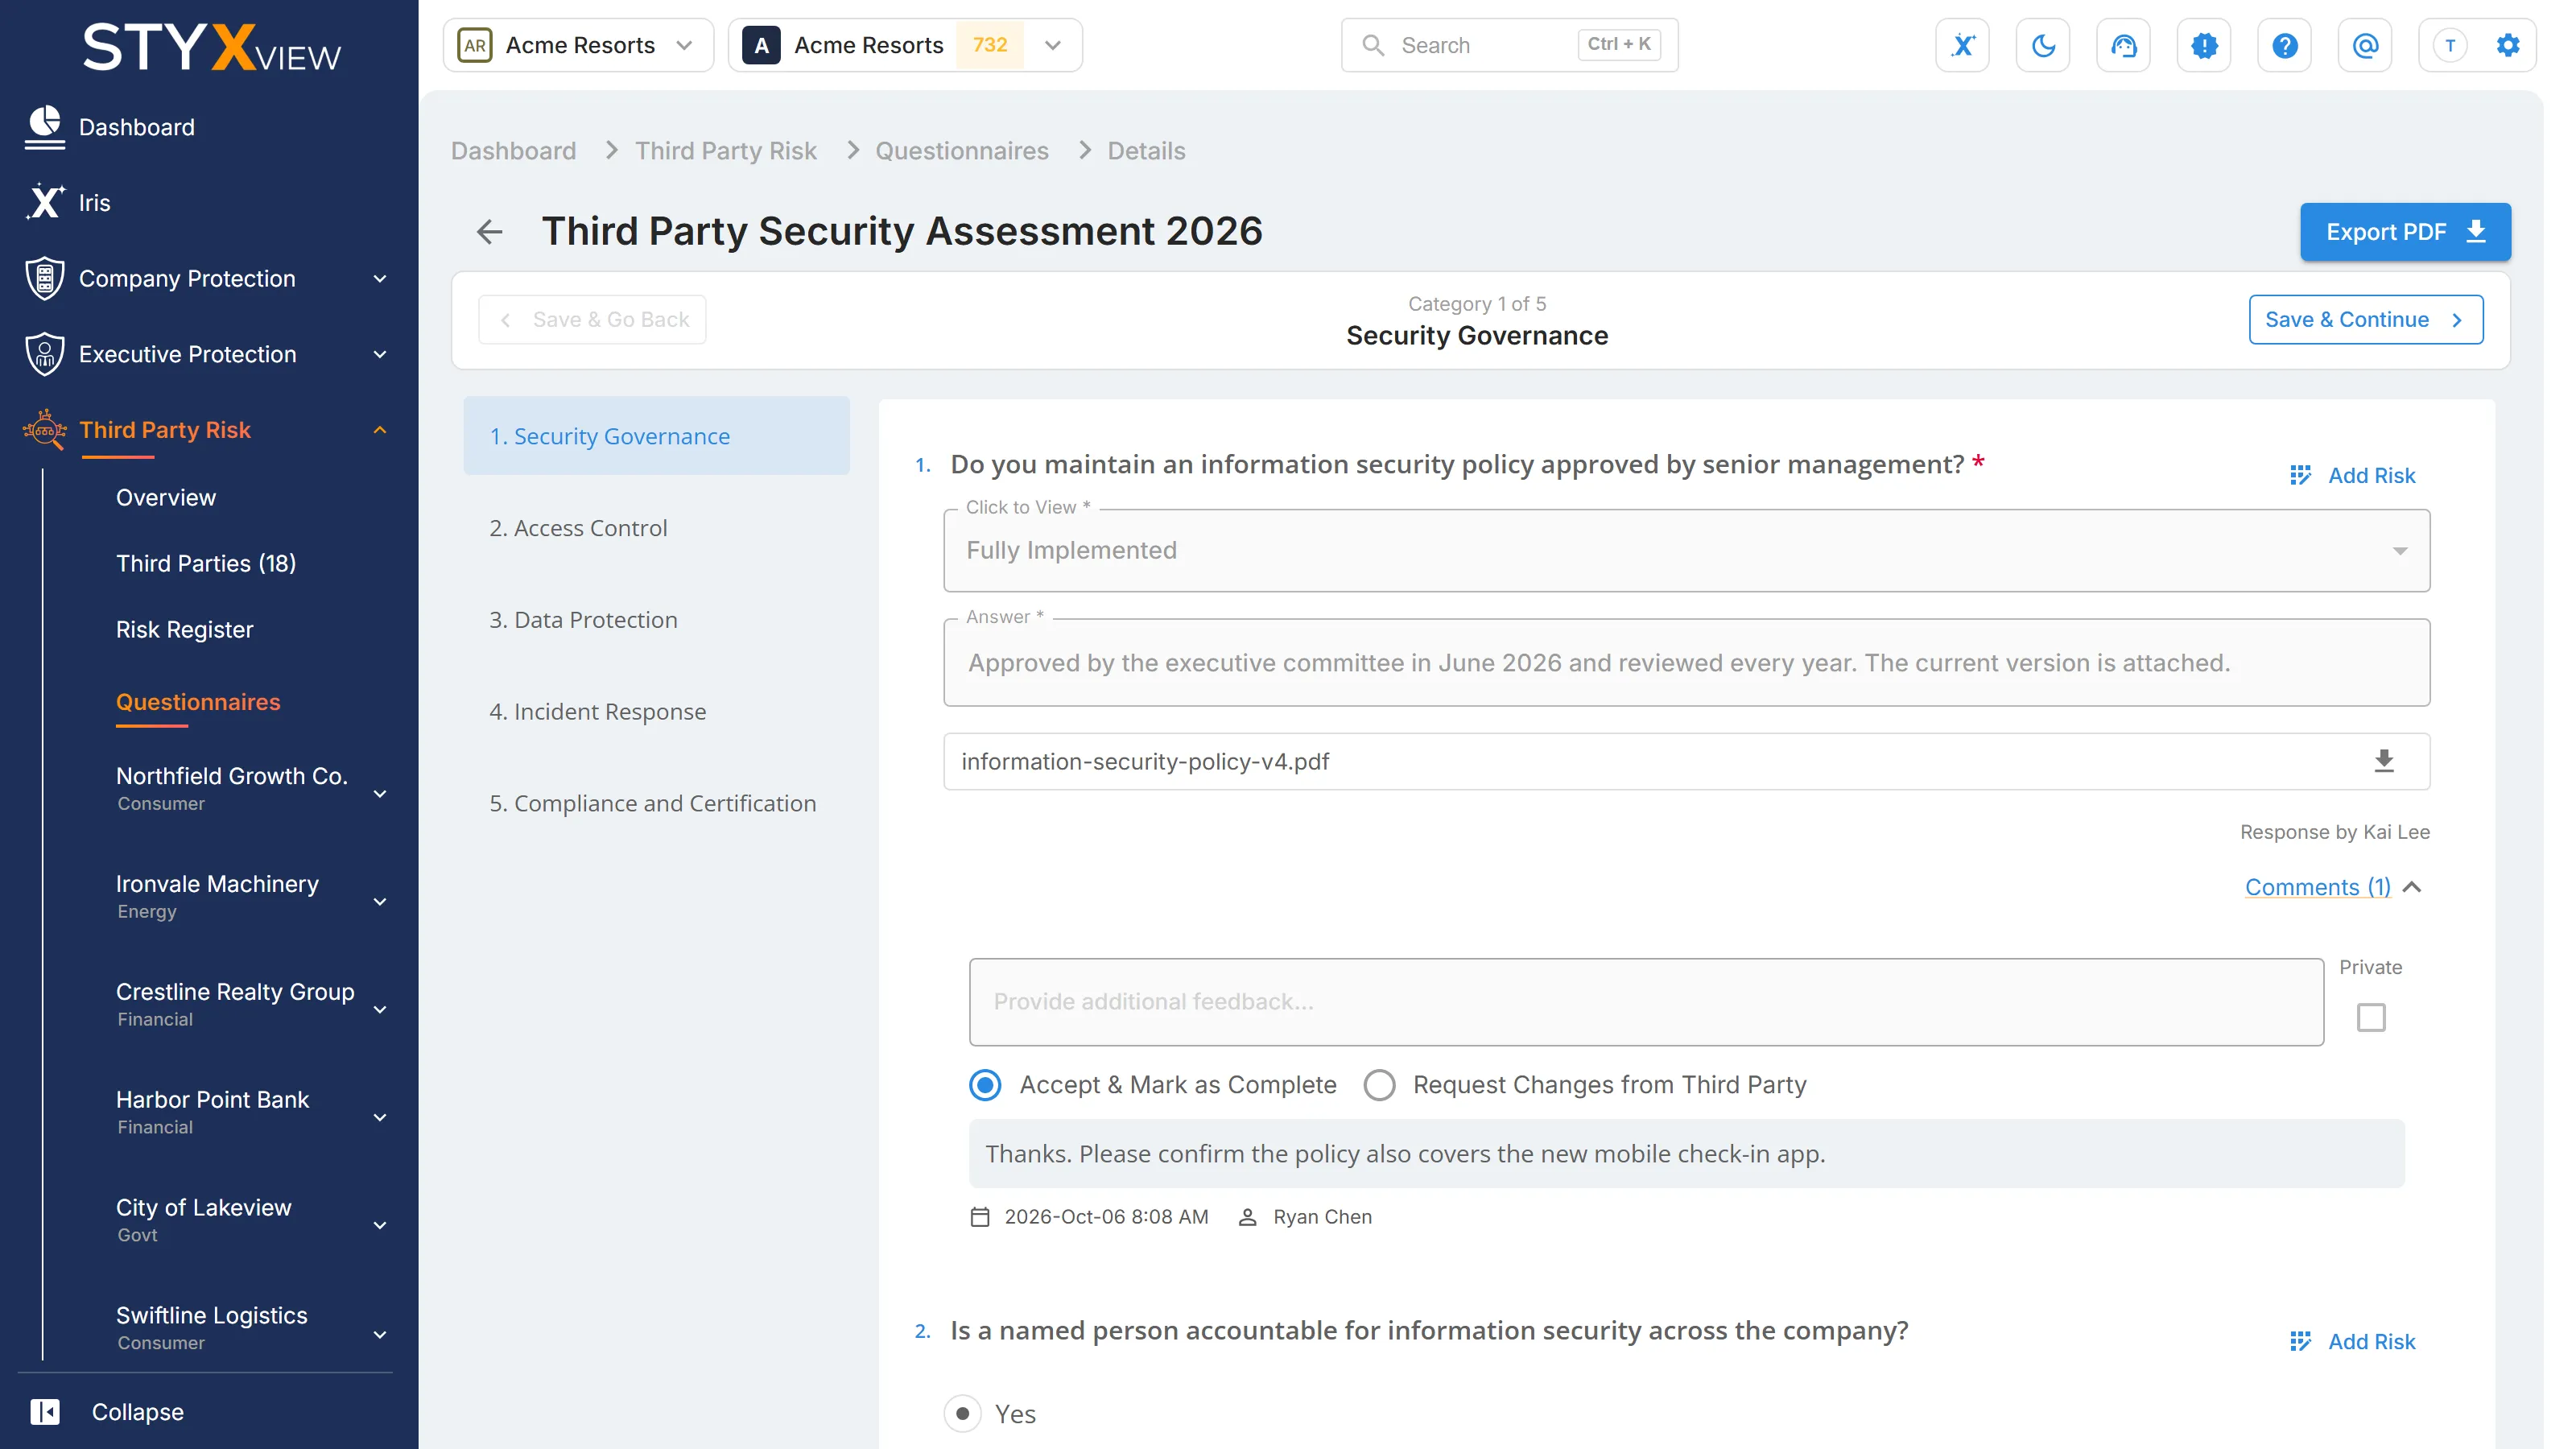Image resolution: width=2576 pixels, height=1449 pixels.
Task: Toggle dark mode moon icon
Action: 2043,45
